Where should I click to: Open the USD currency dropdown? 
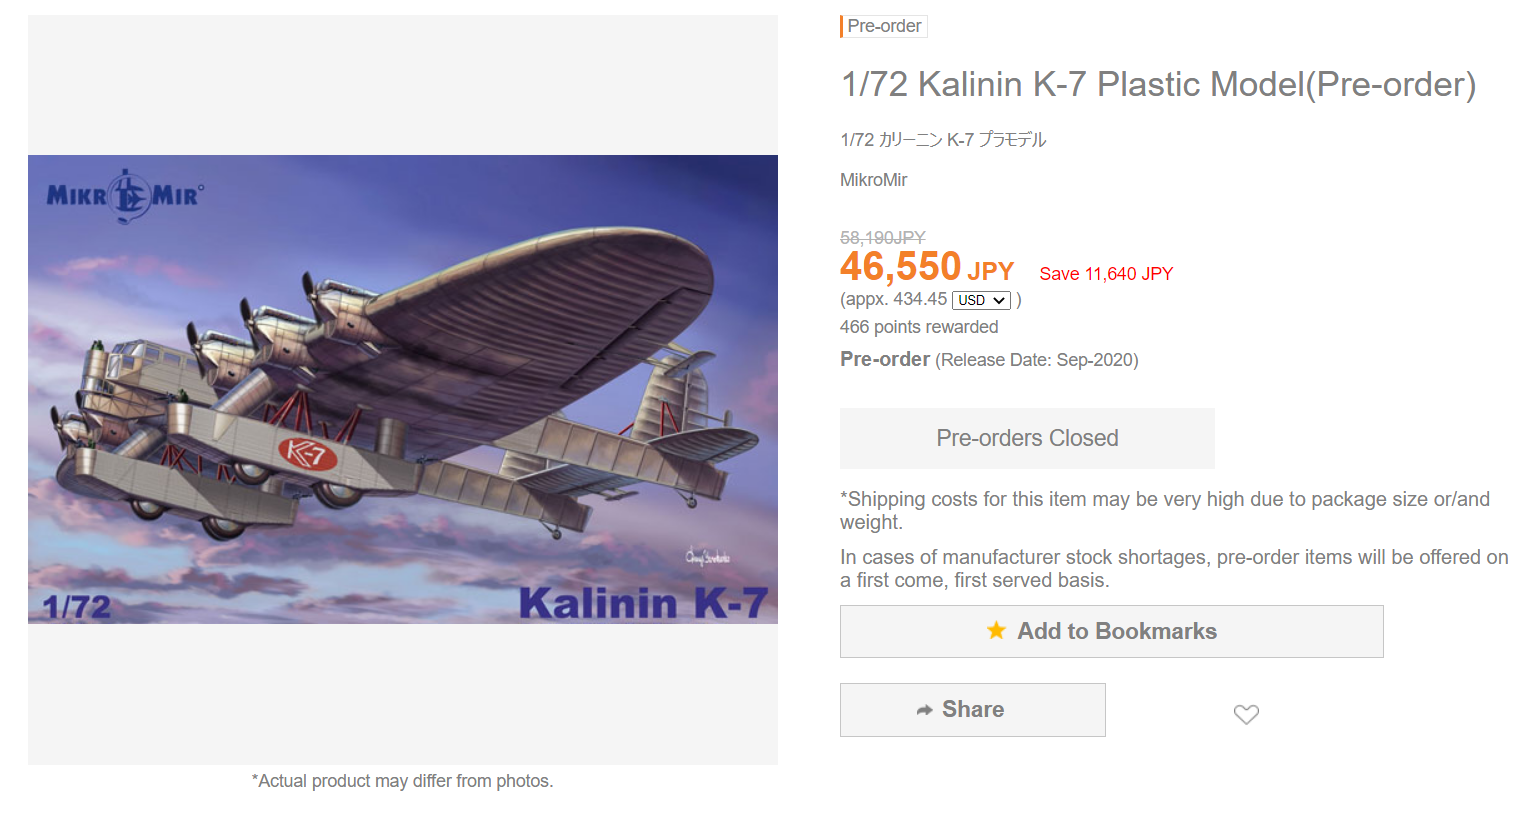981,300
